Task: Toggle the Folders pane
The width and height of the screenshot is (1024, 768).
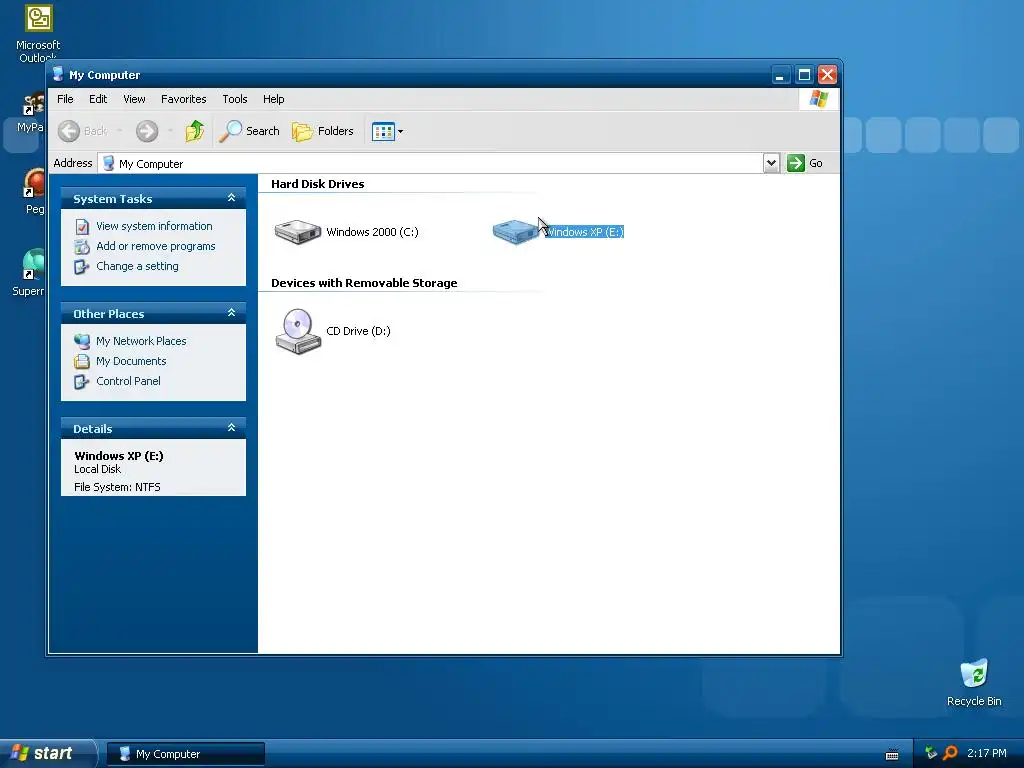Action: [323, 131]
